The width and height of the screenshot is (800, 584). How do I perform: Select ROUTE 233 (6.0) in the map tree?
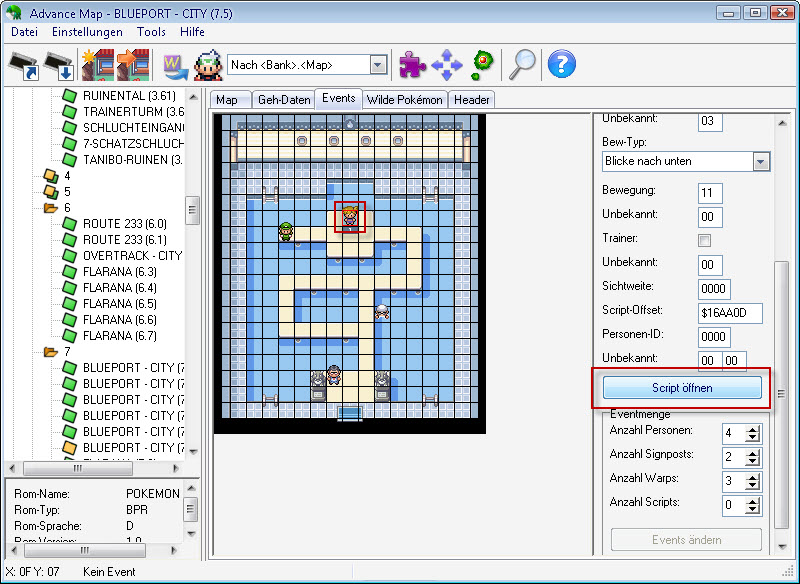[124, 223]
